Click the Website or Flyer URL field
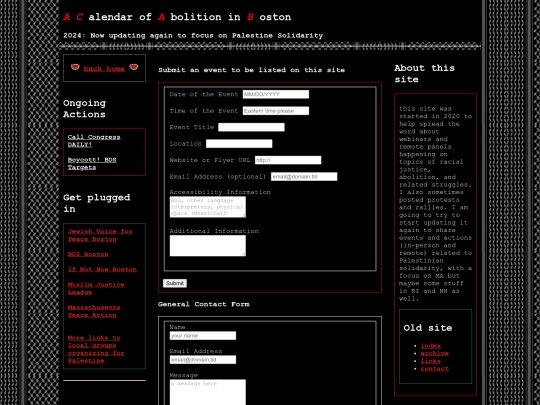540x405 pixels. coord(288,160)
